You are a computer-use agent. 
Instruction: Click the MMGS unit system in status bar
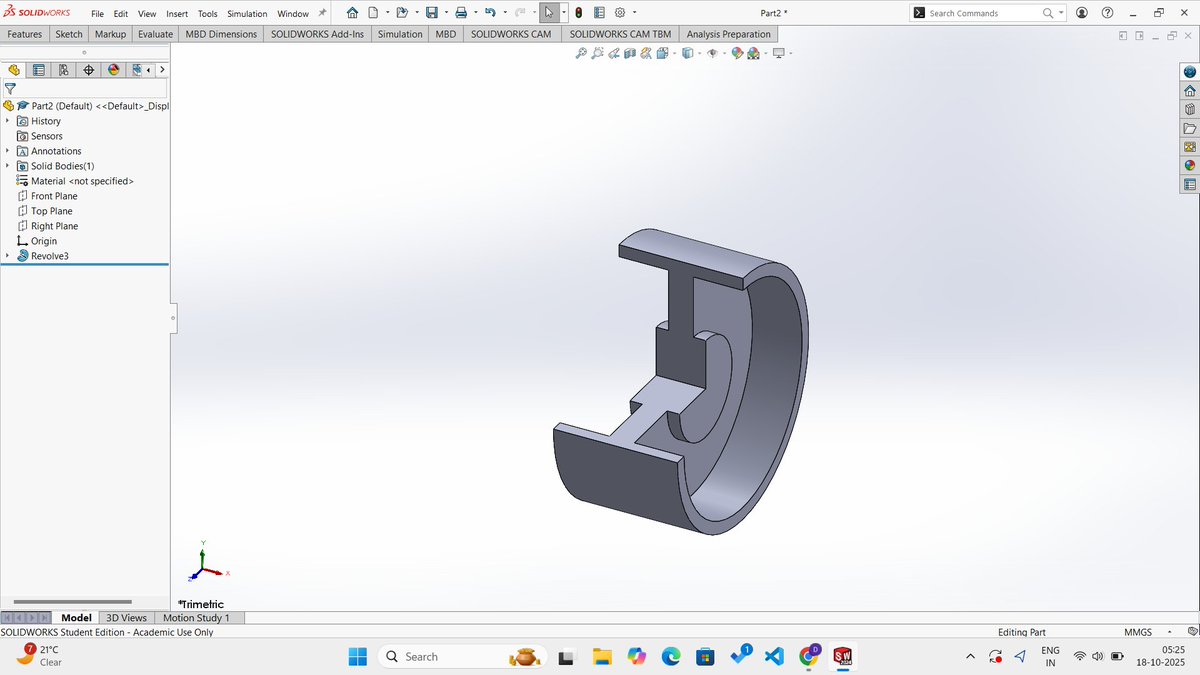click(1138, 632)
